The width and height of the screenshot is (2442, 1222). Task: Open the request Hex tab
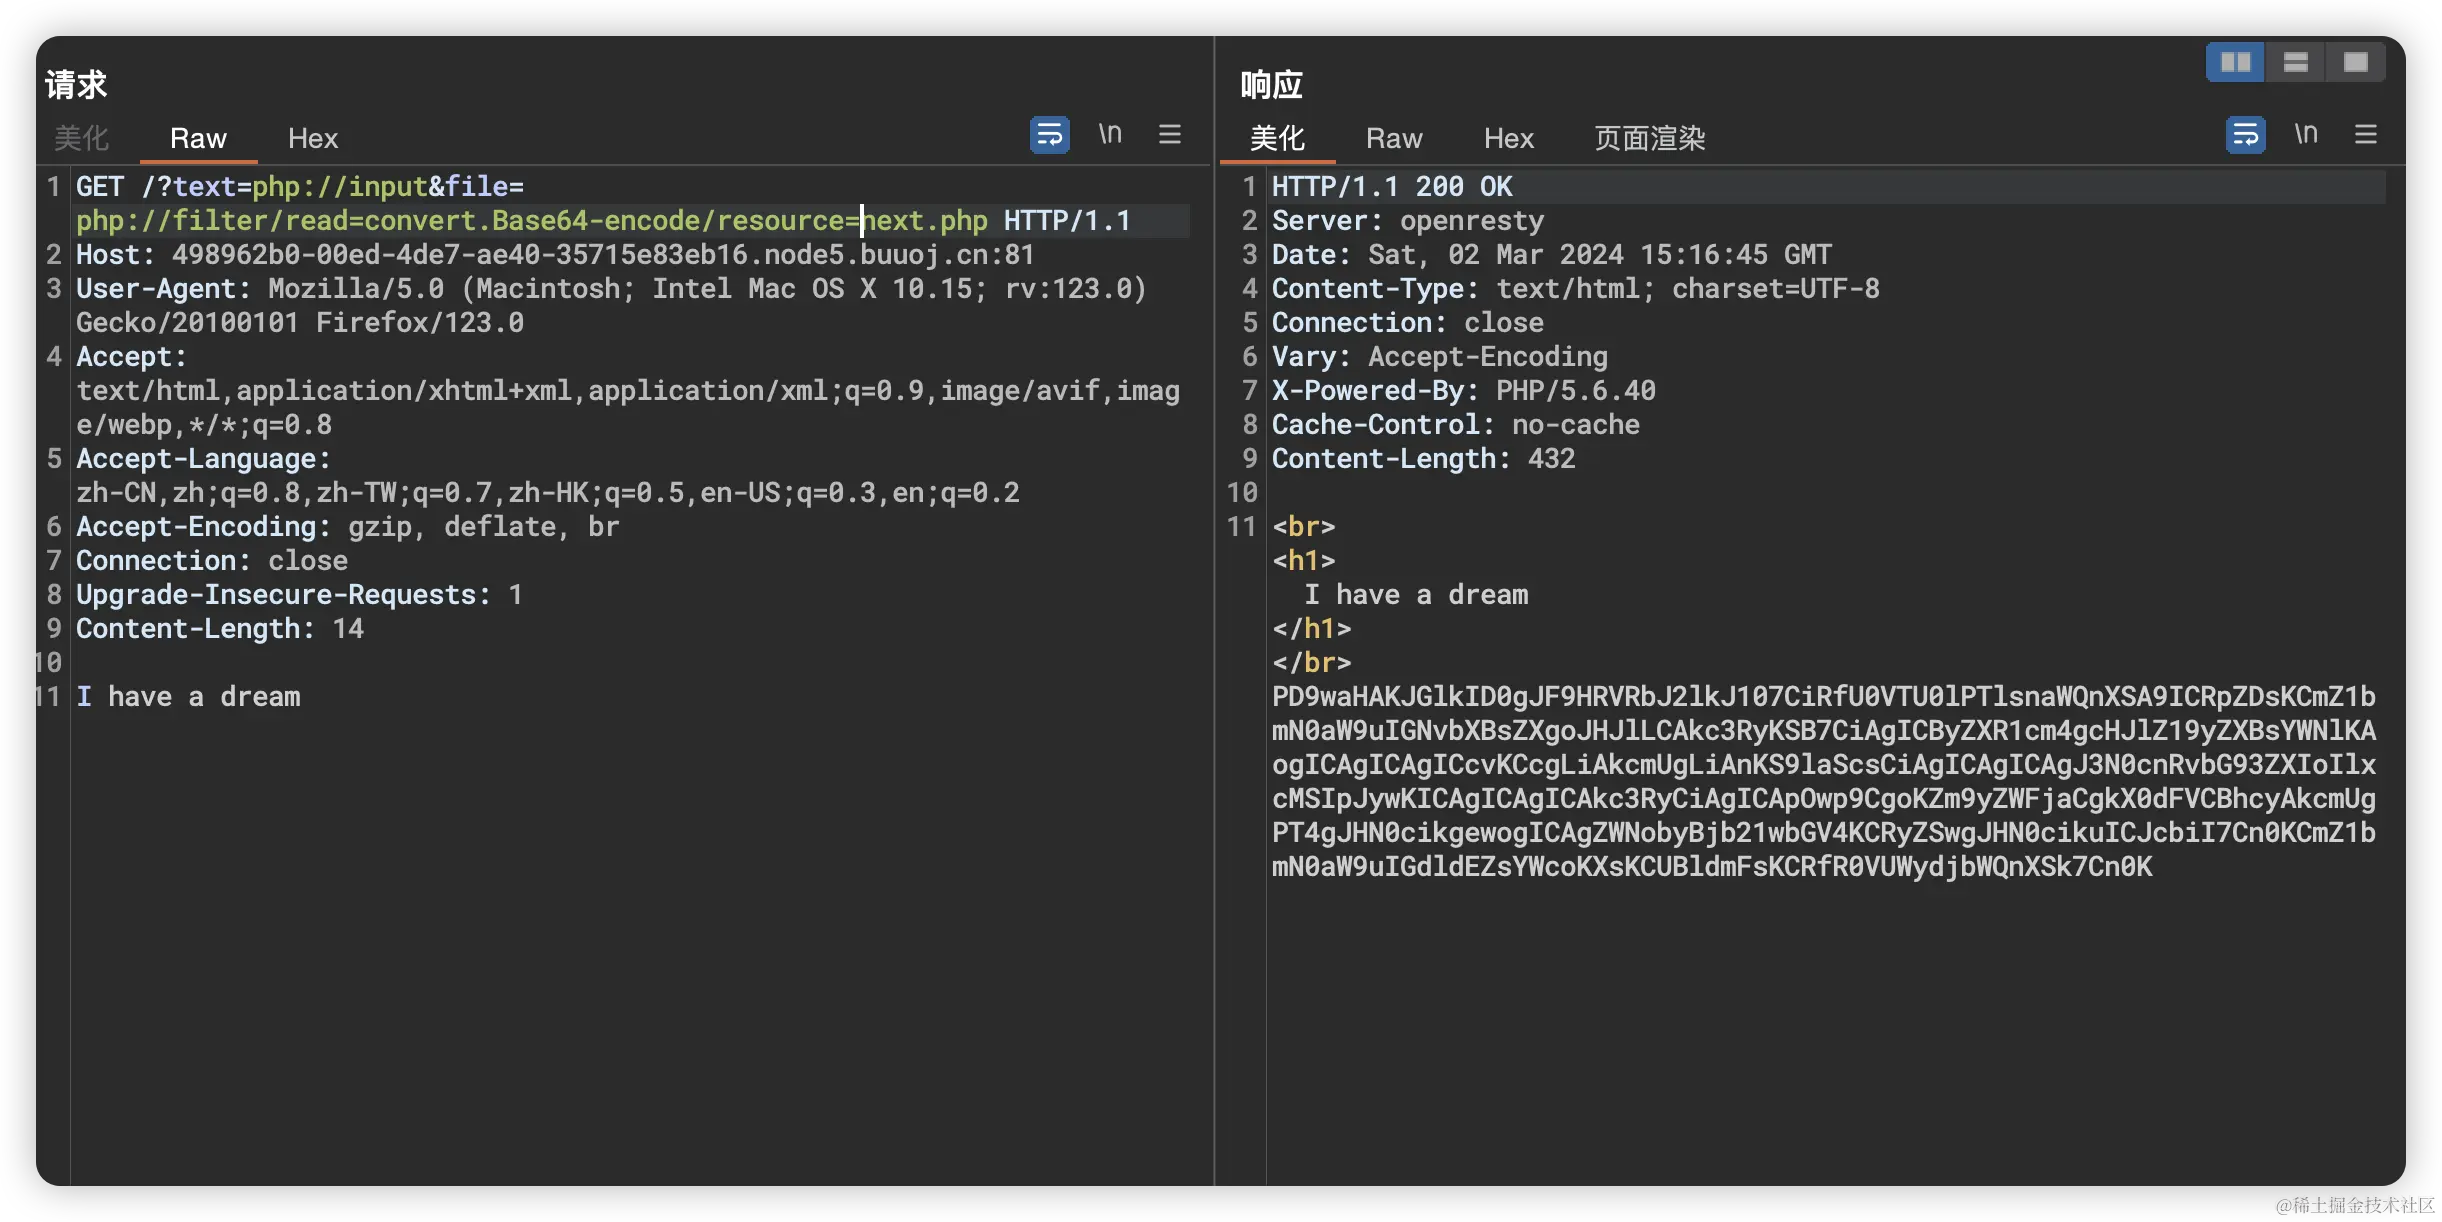click(313, 138)
